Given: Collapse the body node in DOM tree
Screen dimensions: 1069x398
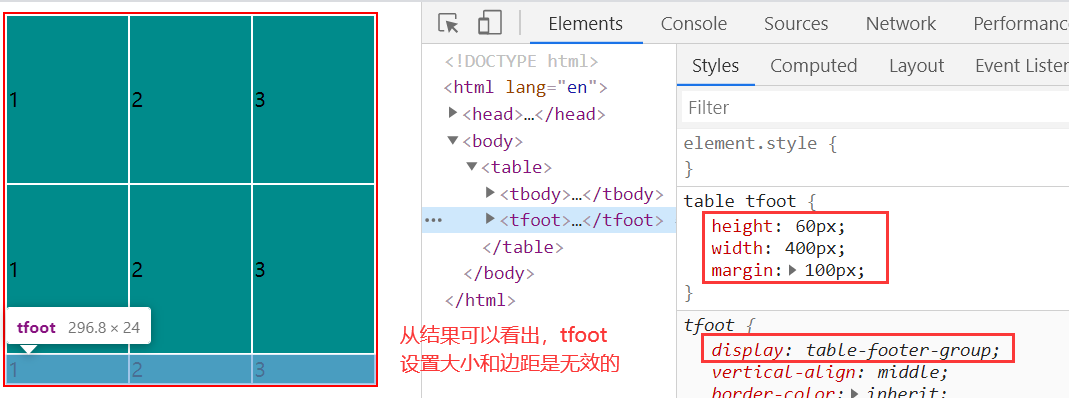Looking at the screenshot, I should (x=453, y=140).
